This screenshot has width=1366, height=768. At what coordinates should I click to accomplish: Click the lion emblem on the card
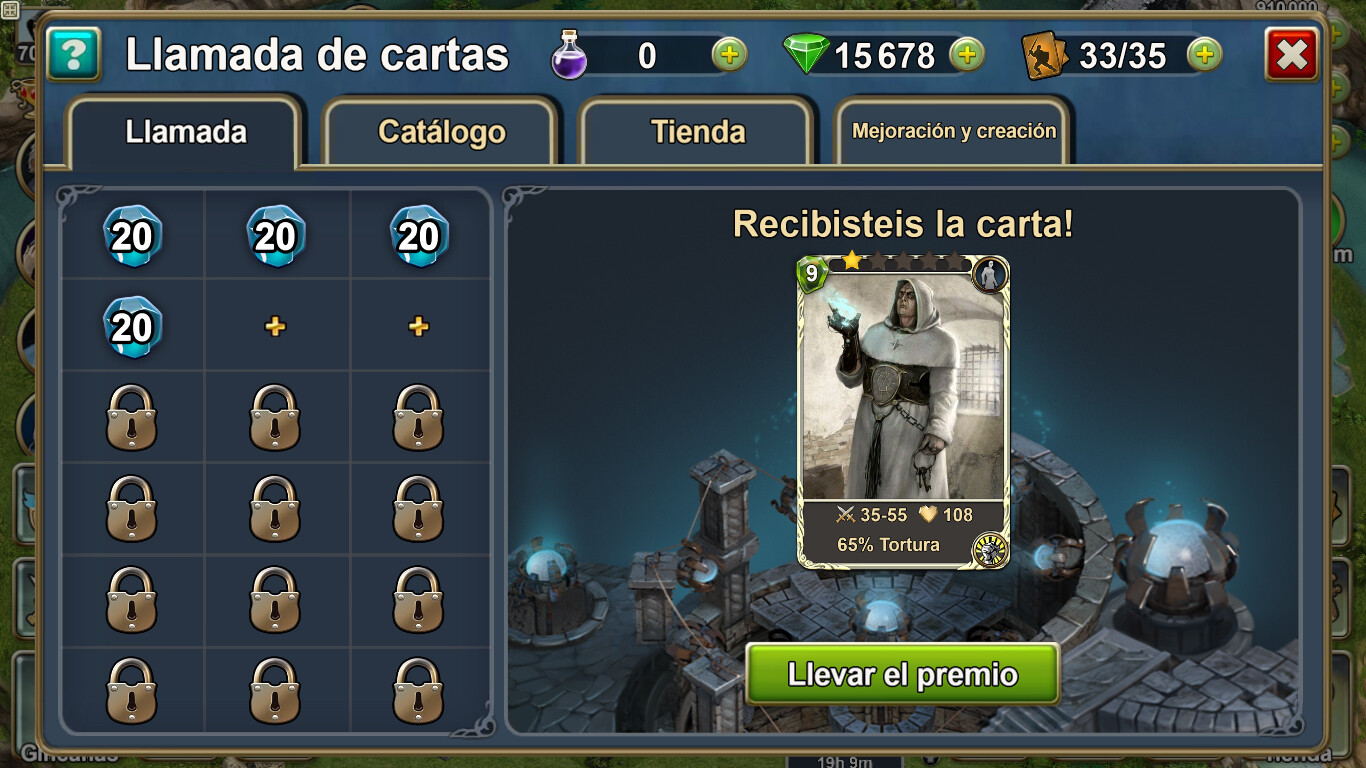click(990, 549)
